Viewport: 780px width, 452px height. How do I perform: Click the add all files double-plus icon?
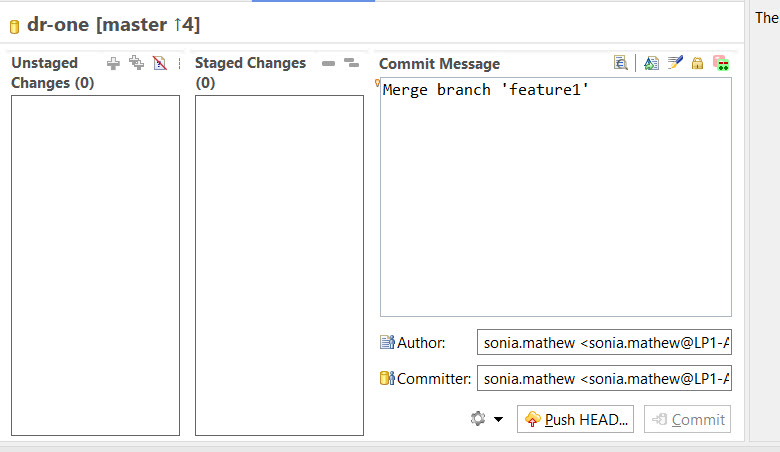[136, 63]
